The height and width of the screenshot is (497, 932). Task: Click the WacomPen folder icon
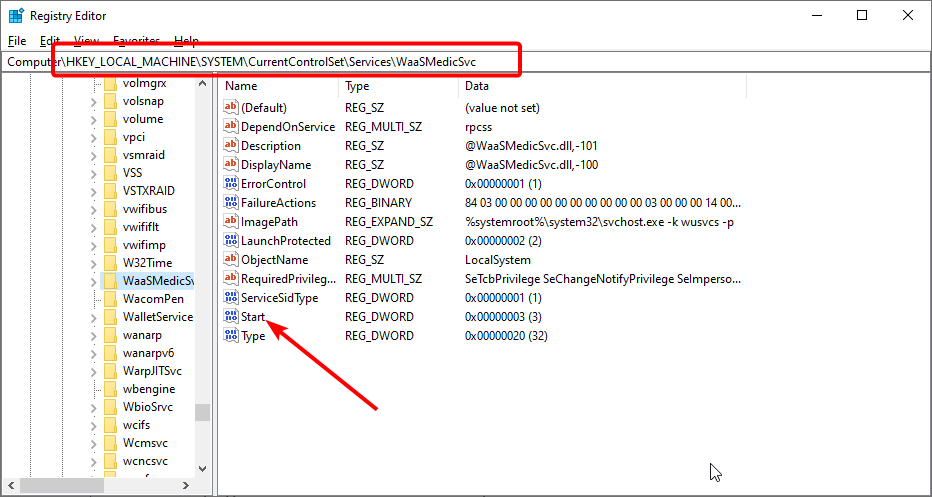[x=110, y=299]
